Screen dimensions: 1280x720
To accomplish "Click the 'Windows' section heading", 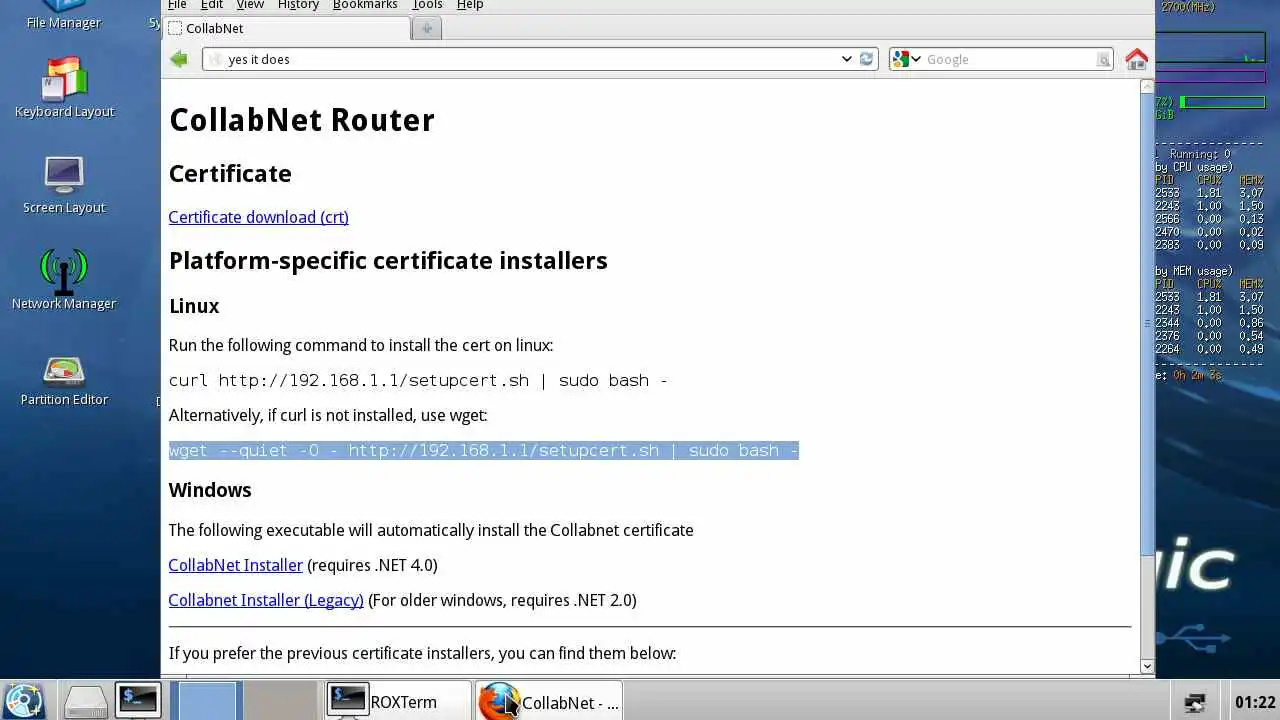I will pyautogui.click(x=210, y=490).
